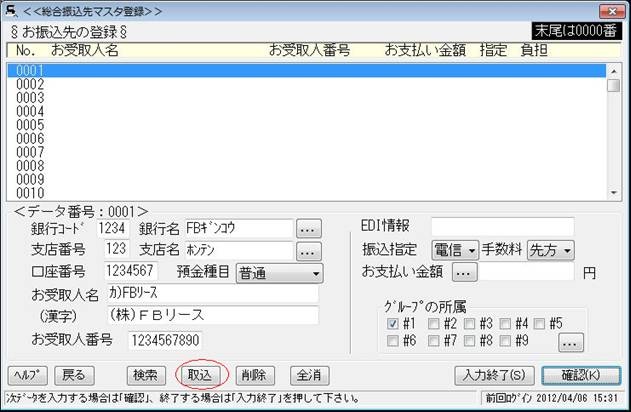Click the app icon in title bar
The width and height of the screenshot is (631, 412).
(11, 11)
